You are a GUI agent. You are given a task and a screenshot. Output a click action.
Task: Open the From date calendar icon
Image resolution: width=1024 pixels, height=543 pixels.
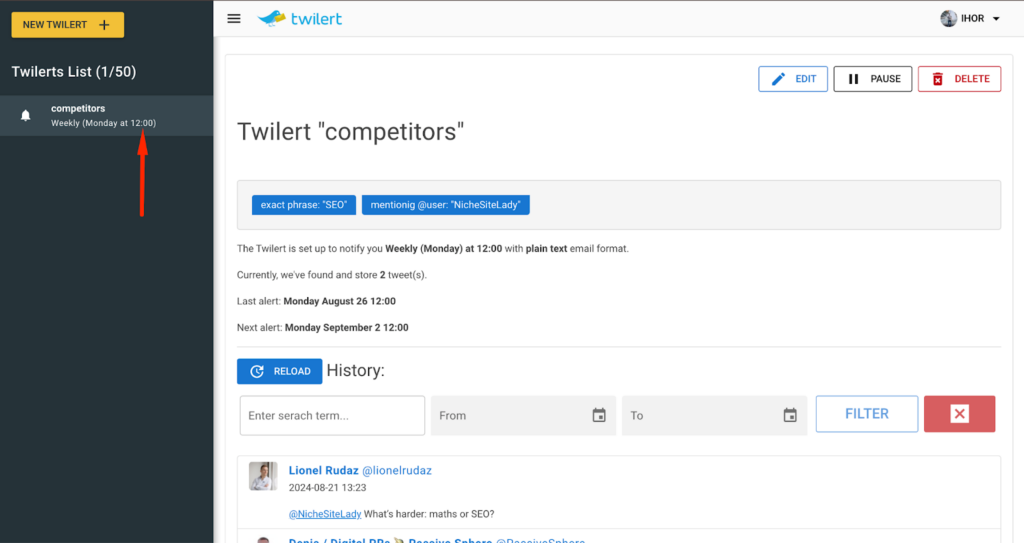pos(599,415)
